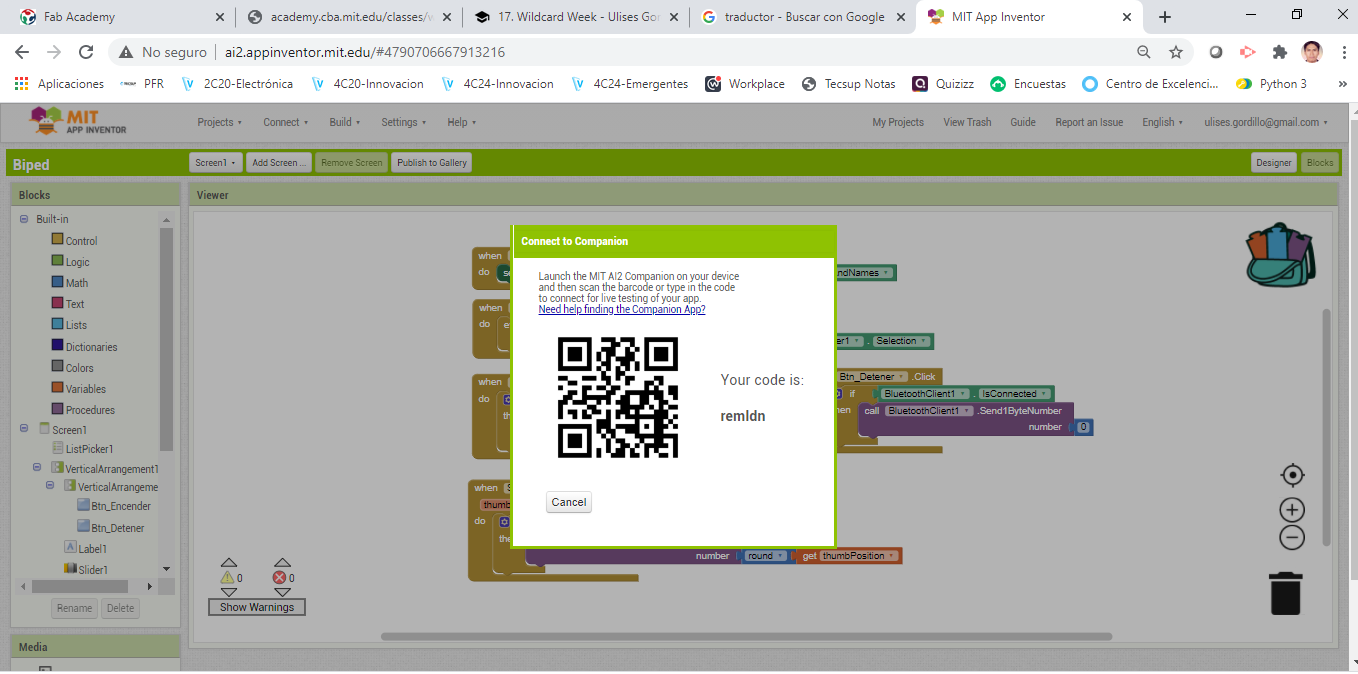Bookmark this page with star icon
Image resolution: width=1358 pixels, height=674 pixels.
click(x=1176, y=52)
